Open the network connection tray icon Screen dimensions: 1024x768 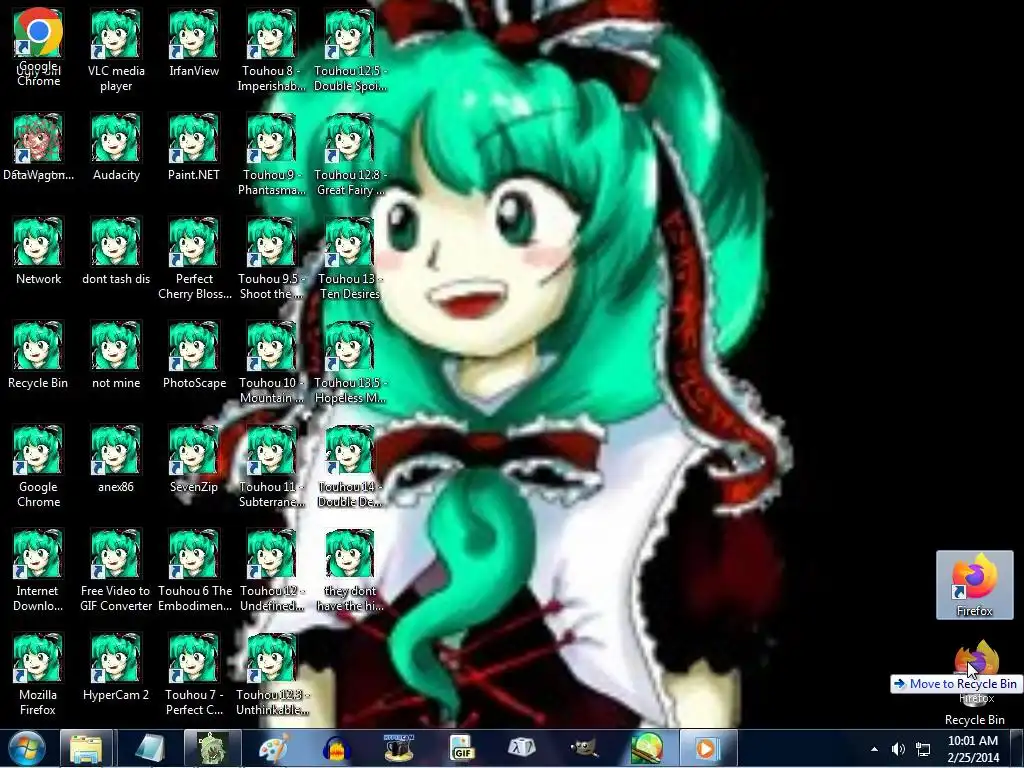pyautogui.click(x=923, y=749)
